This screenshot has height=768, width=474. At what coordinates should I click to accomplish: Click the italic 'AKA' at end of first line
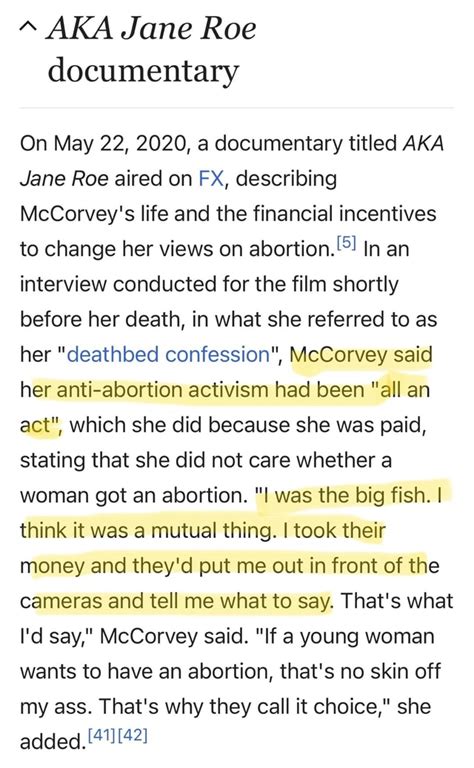click(x=423, y=144)
